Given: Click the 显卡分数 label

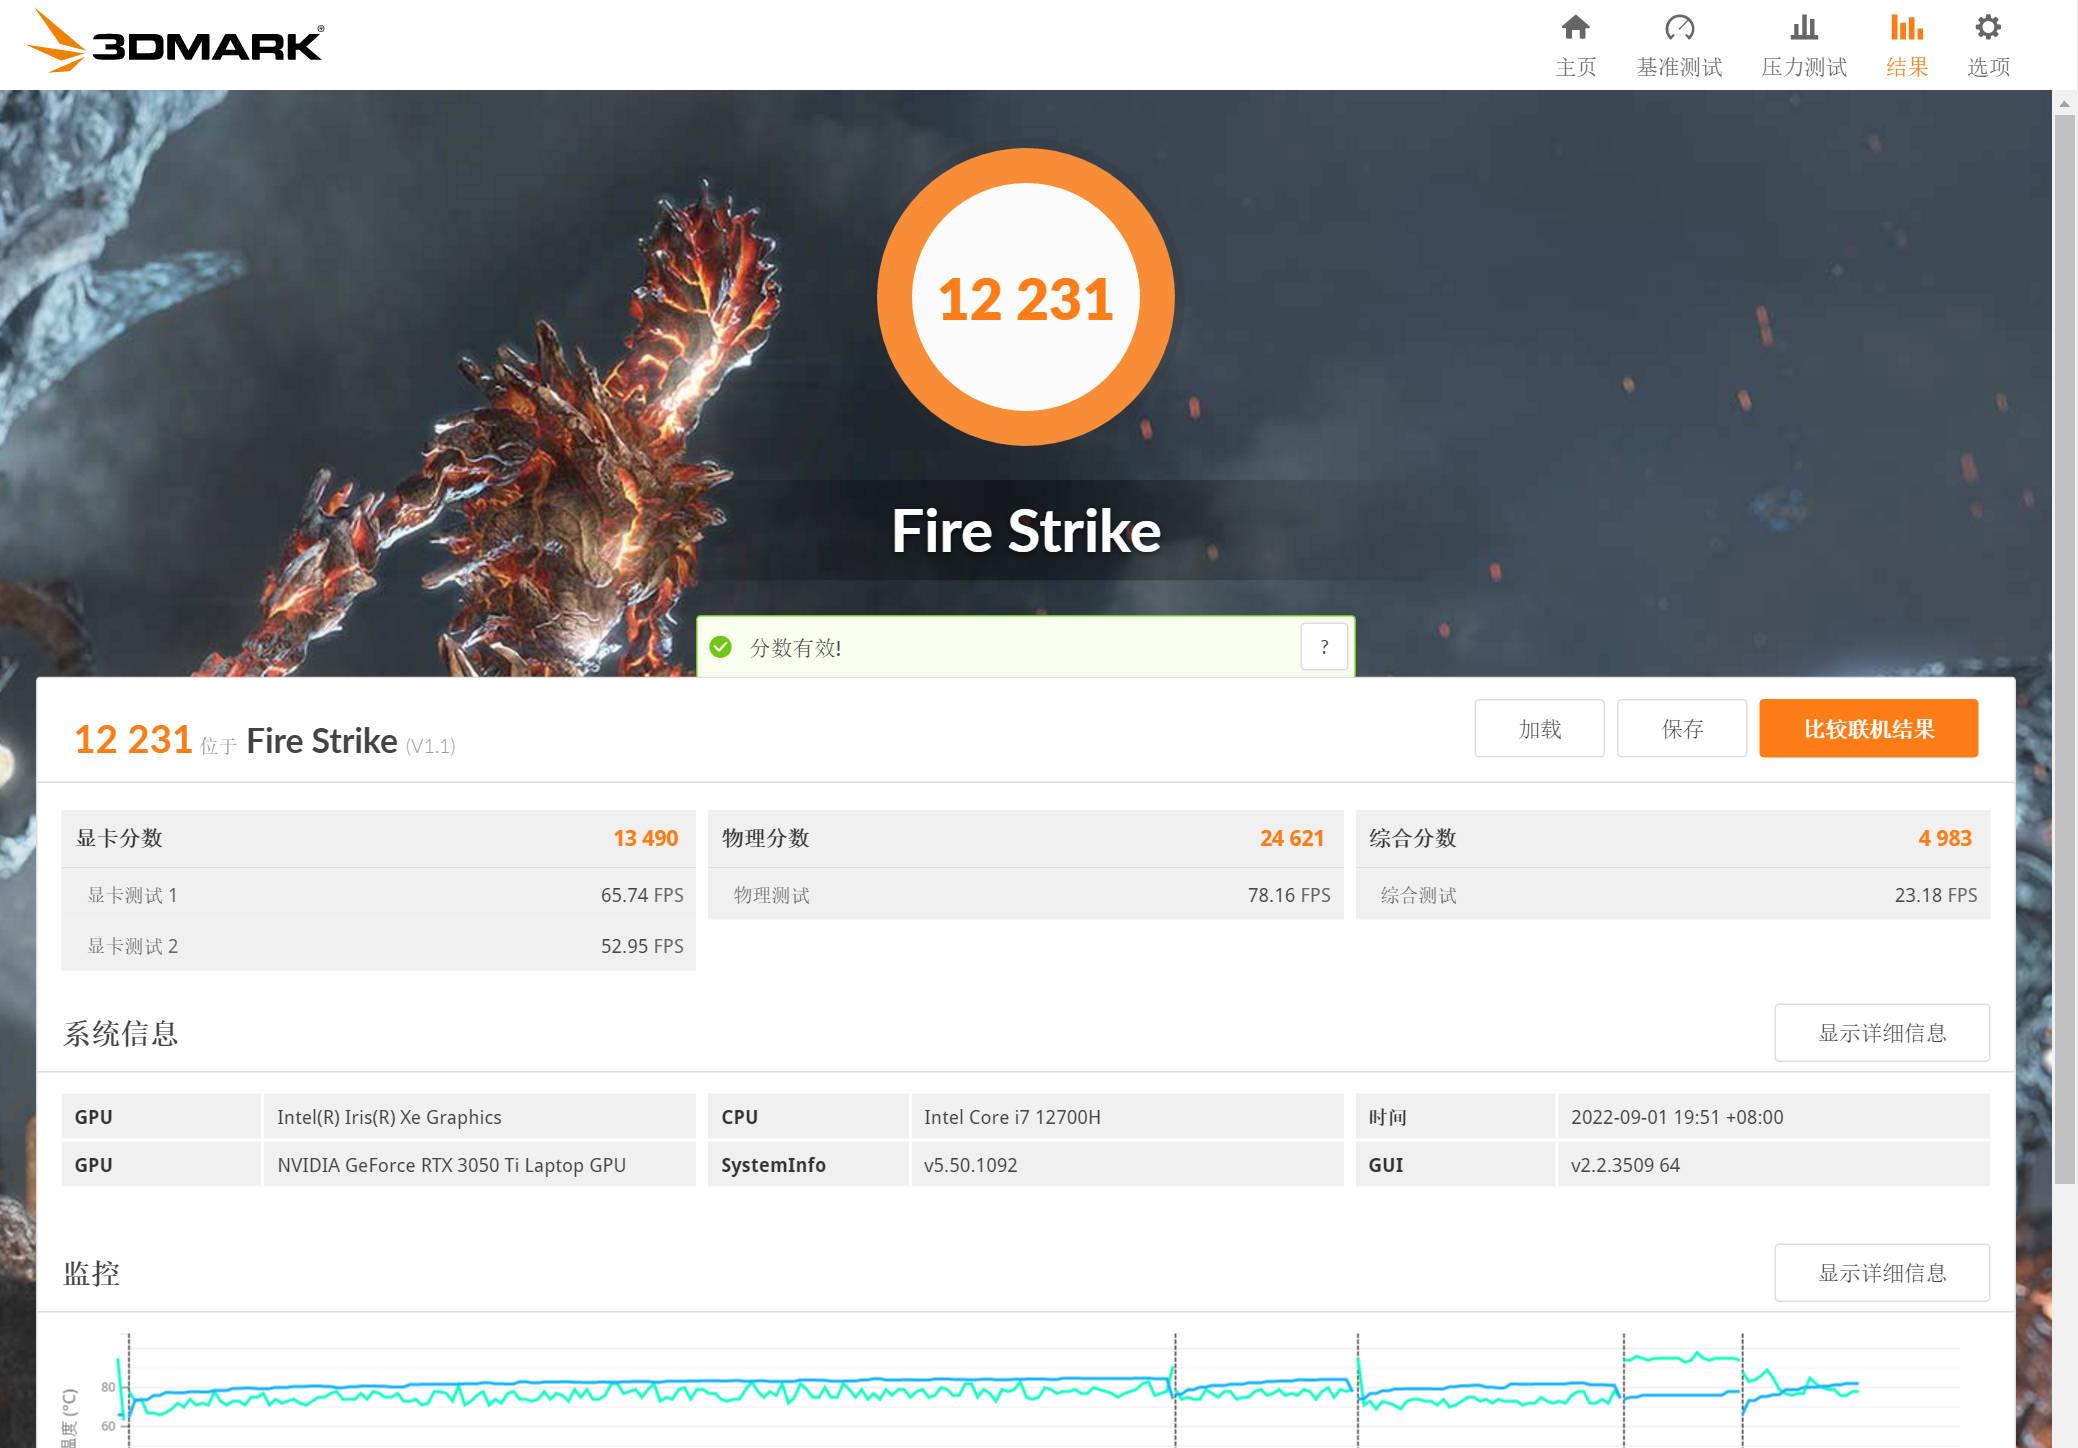Looking at the screenshot, I should click(119, 838).
